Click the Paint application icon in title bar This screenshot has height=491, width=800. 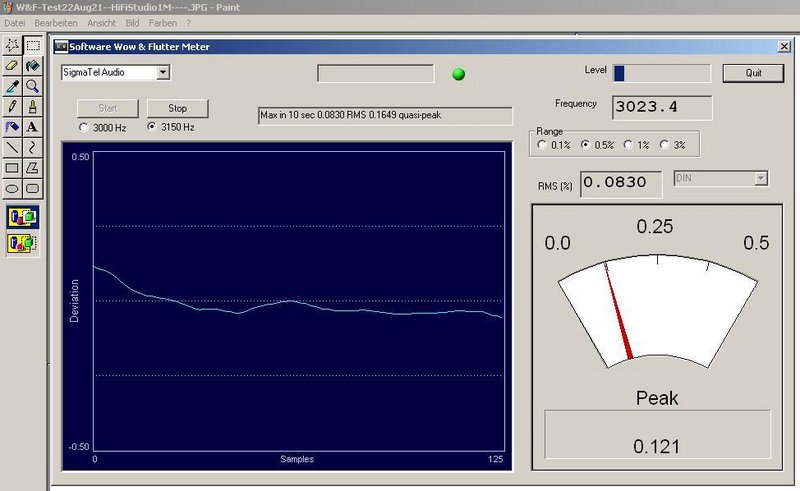7,7
